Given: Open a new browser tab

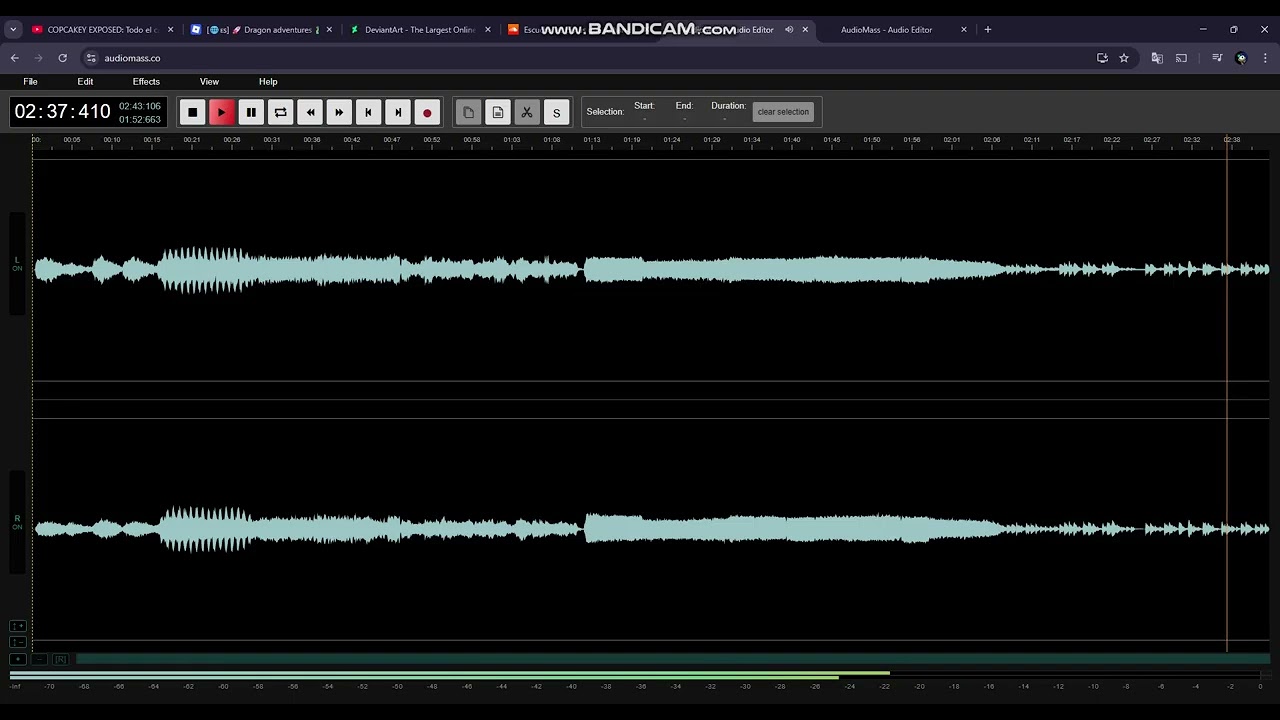Looking at the screenshot, I should tap(988, 30).
